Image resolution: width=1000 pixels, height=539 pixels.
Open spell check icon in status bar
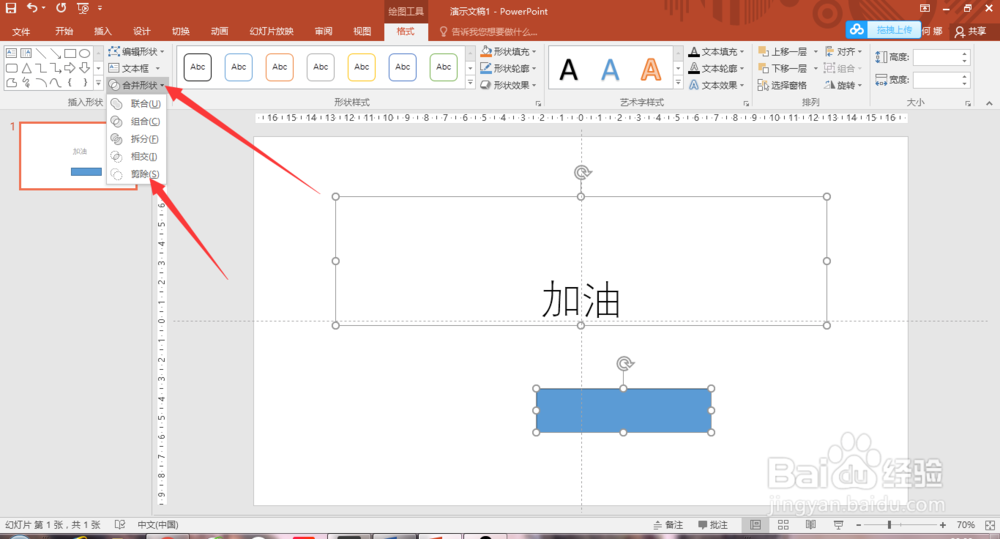(119, 524)
